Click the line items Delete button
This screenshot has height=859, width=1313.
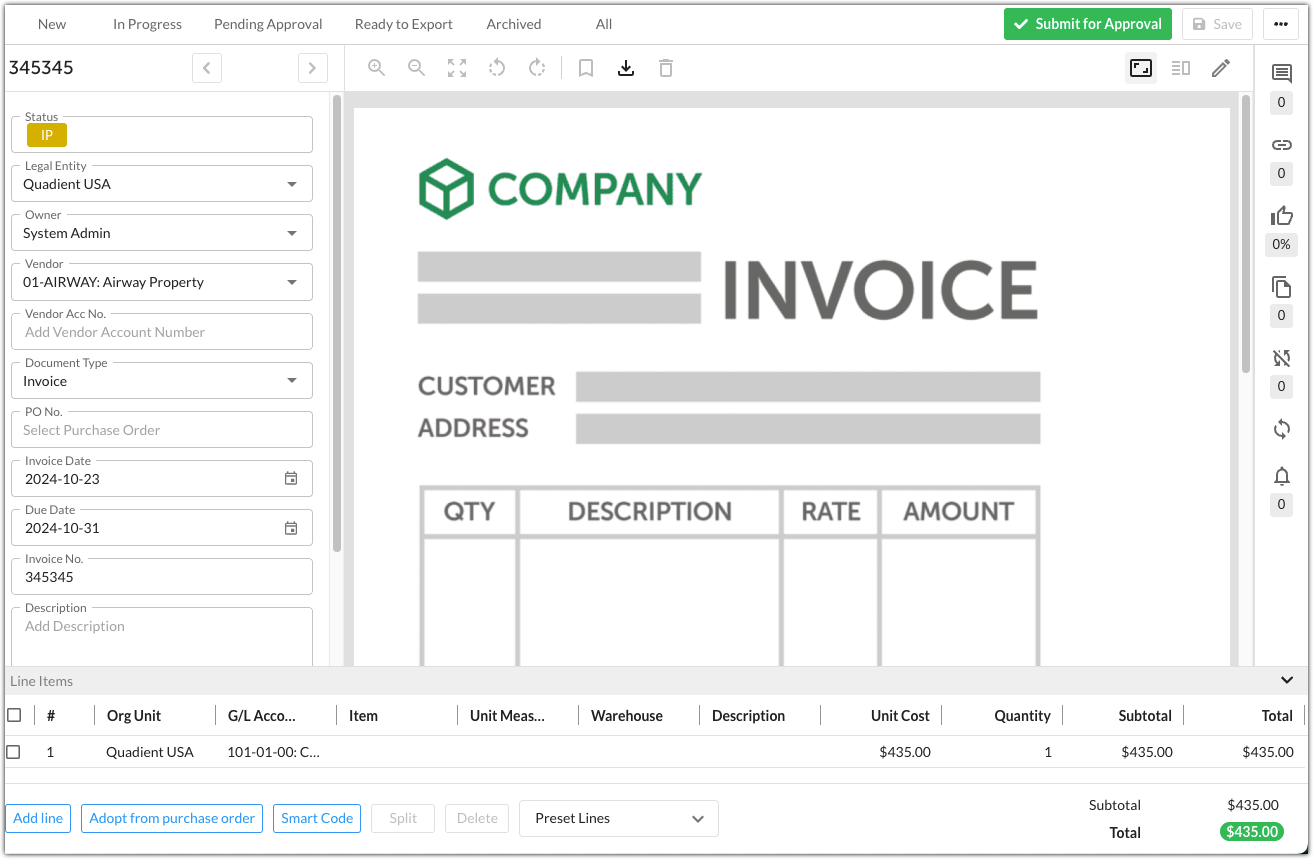(x=477, y=818)
